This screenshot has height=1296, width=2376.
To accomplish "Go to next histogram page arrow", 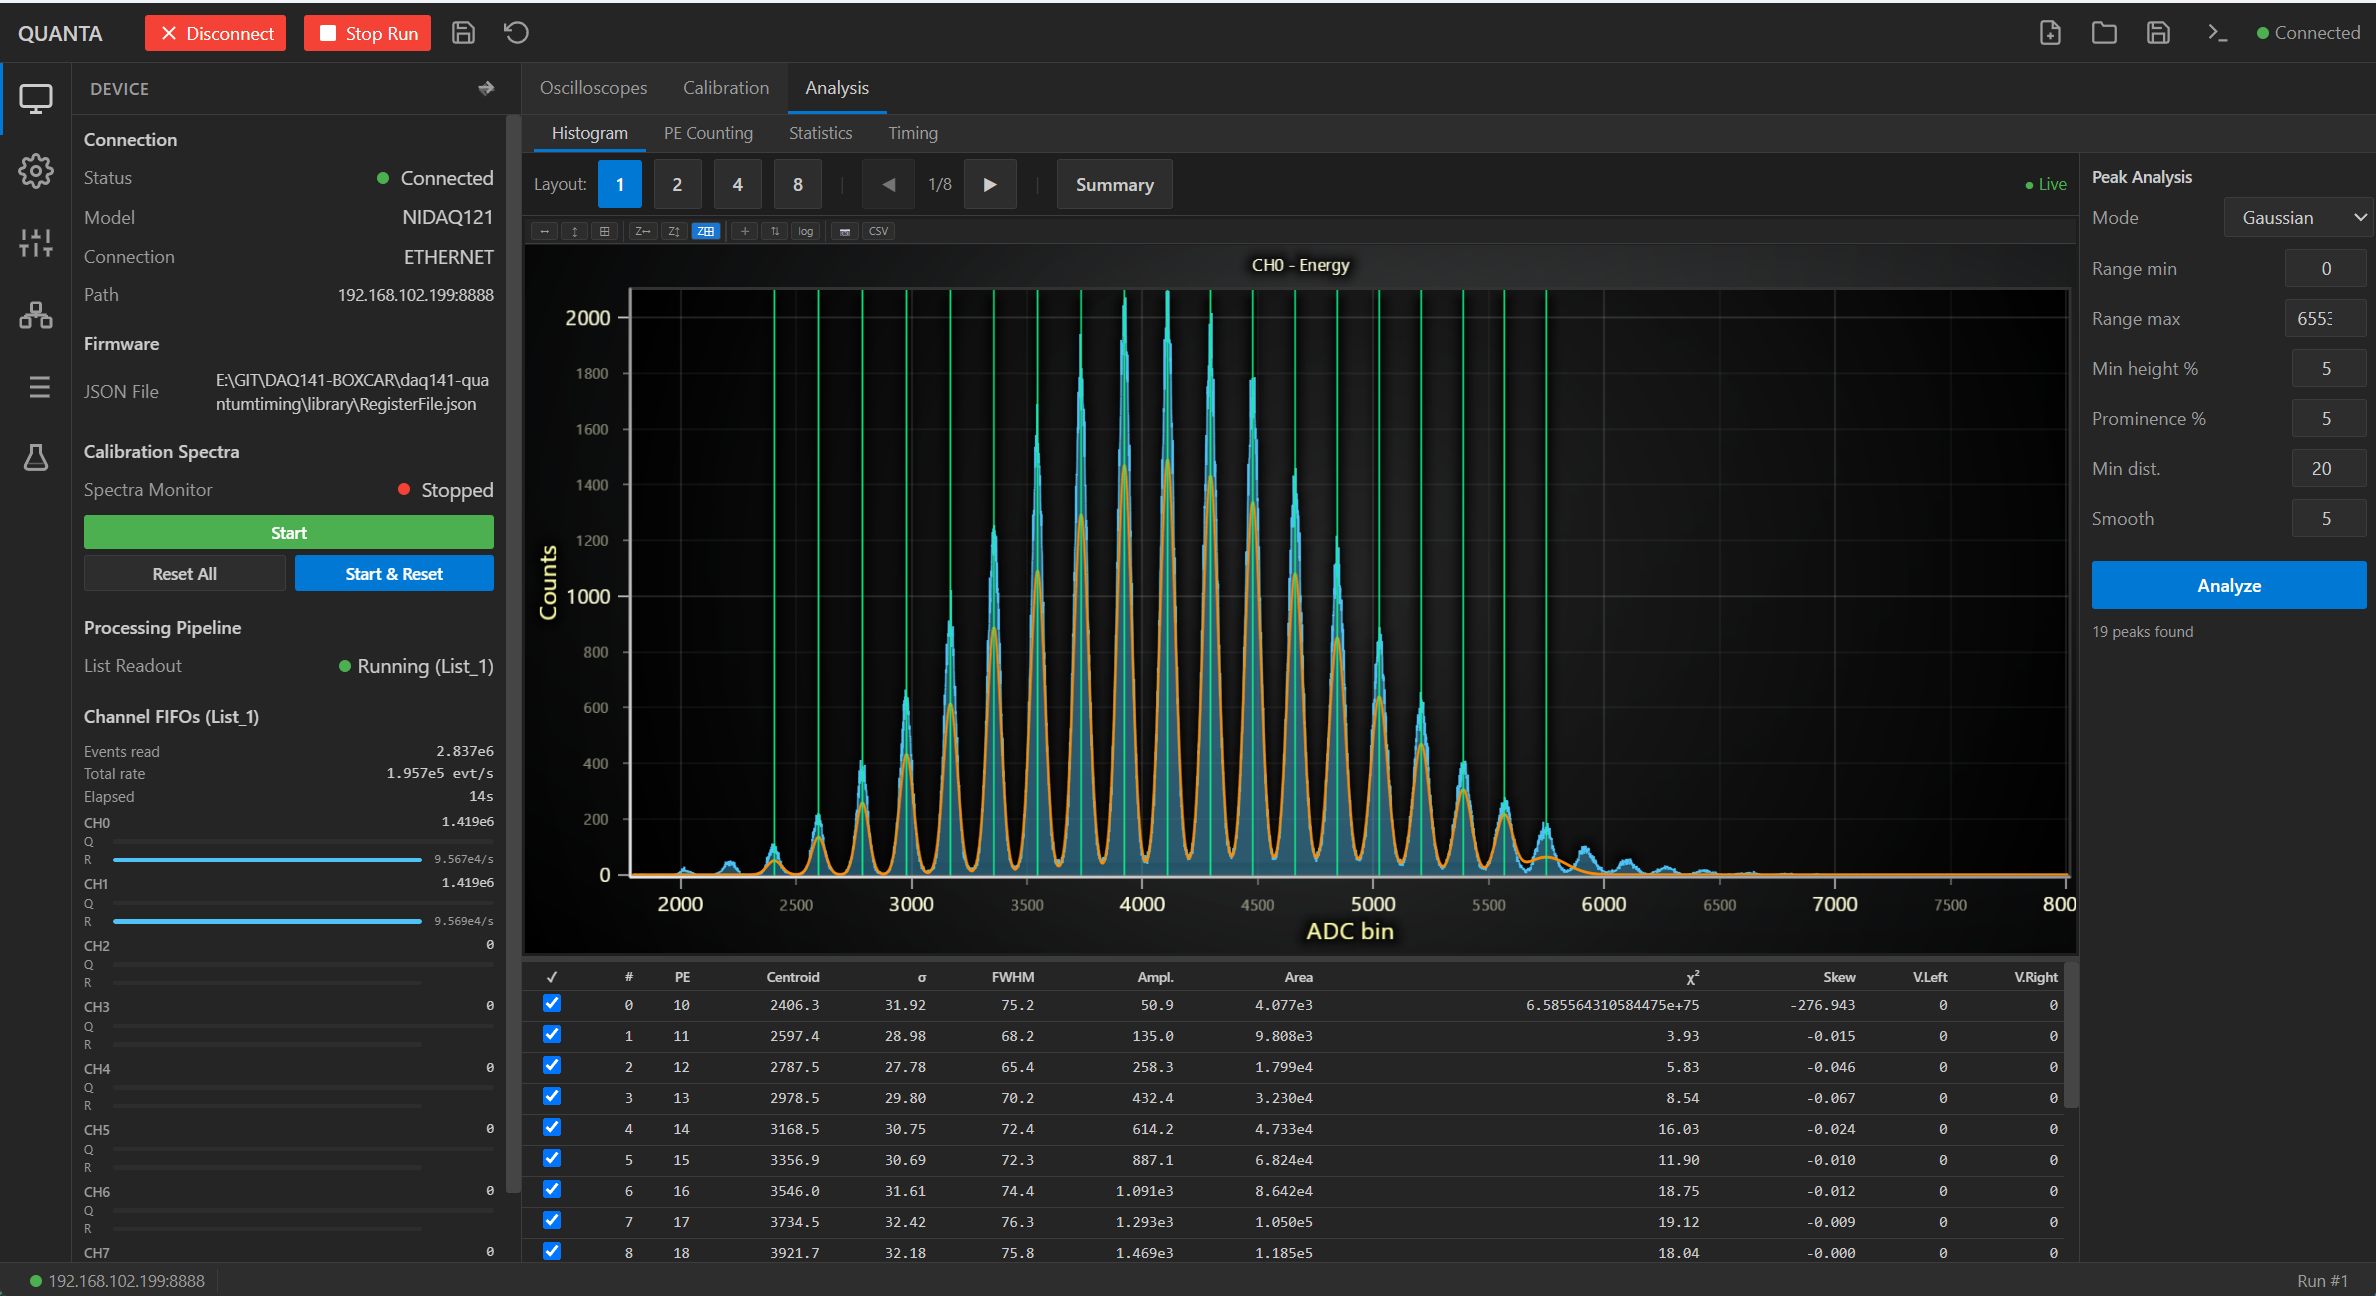I will click(990, 184).
